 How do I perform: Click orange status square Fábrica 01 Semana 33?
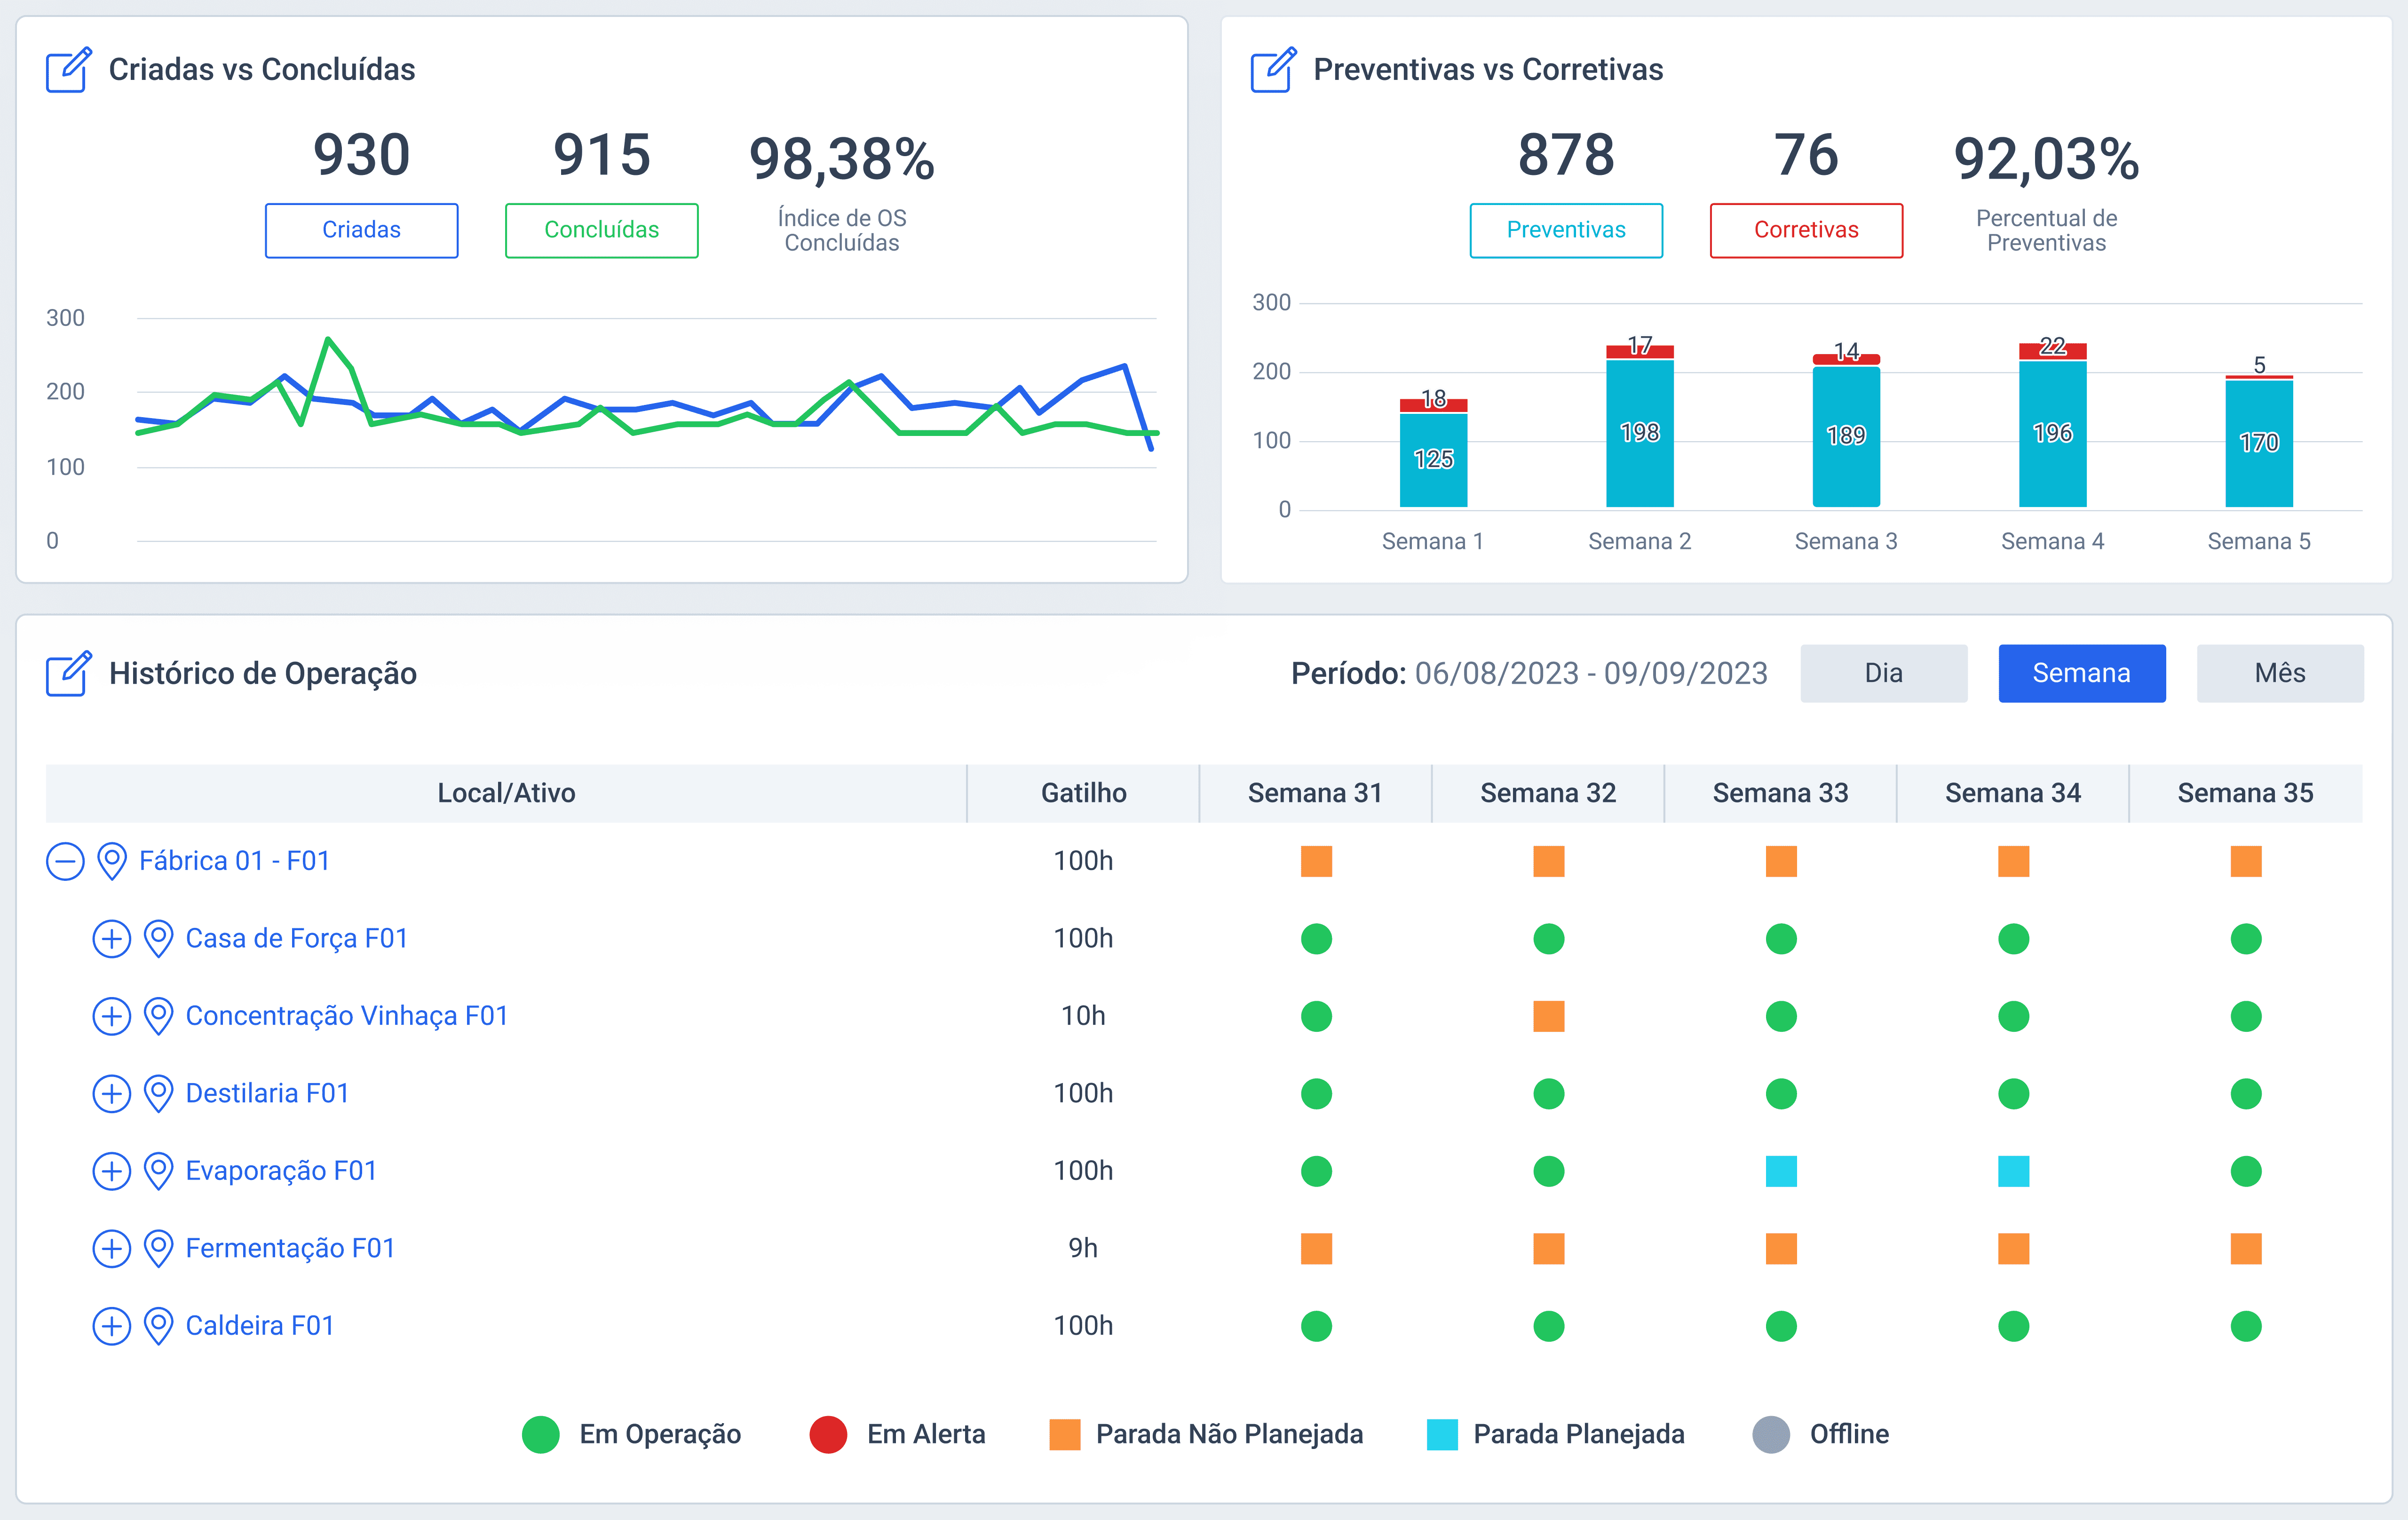click(x=1781, y=861)
